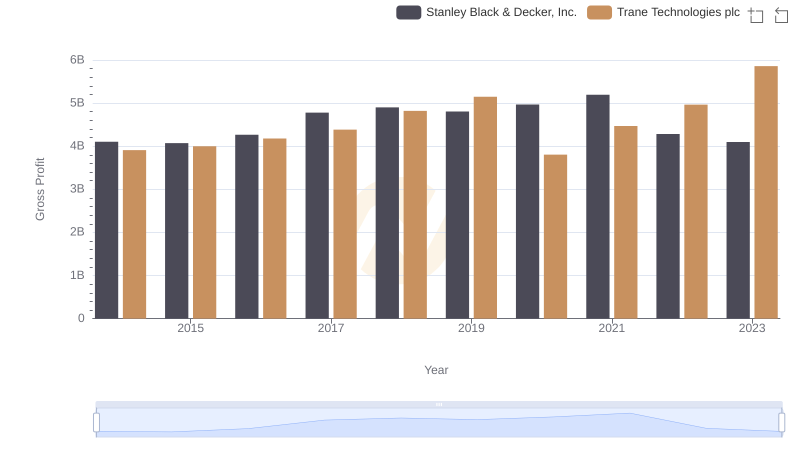
Task: Click the orange Trane Technologies legend swatch
Action: (x=599, y=12)
